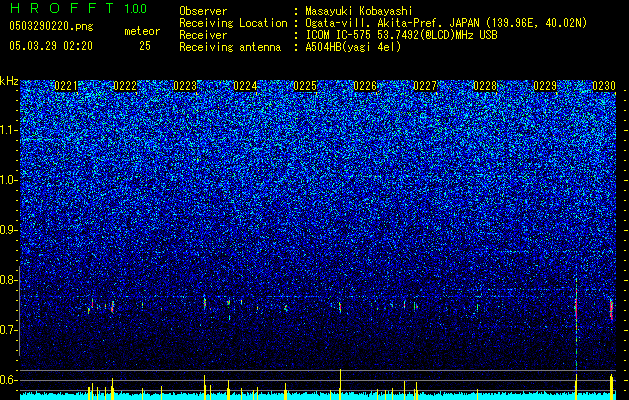Click the 0221 time marker
The width and height of the screenshot is (629, 400).
66,86
